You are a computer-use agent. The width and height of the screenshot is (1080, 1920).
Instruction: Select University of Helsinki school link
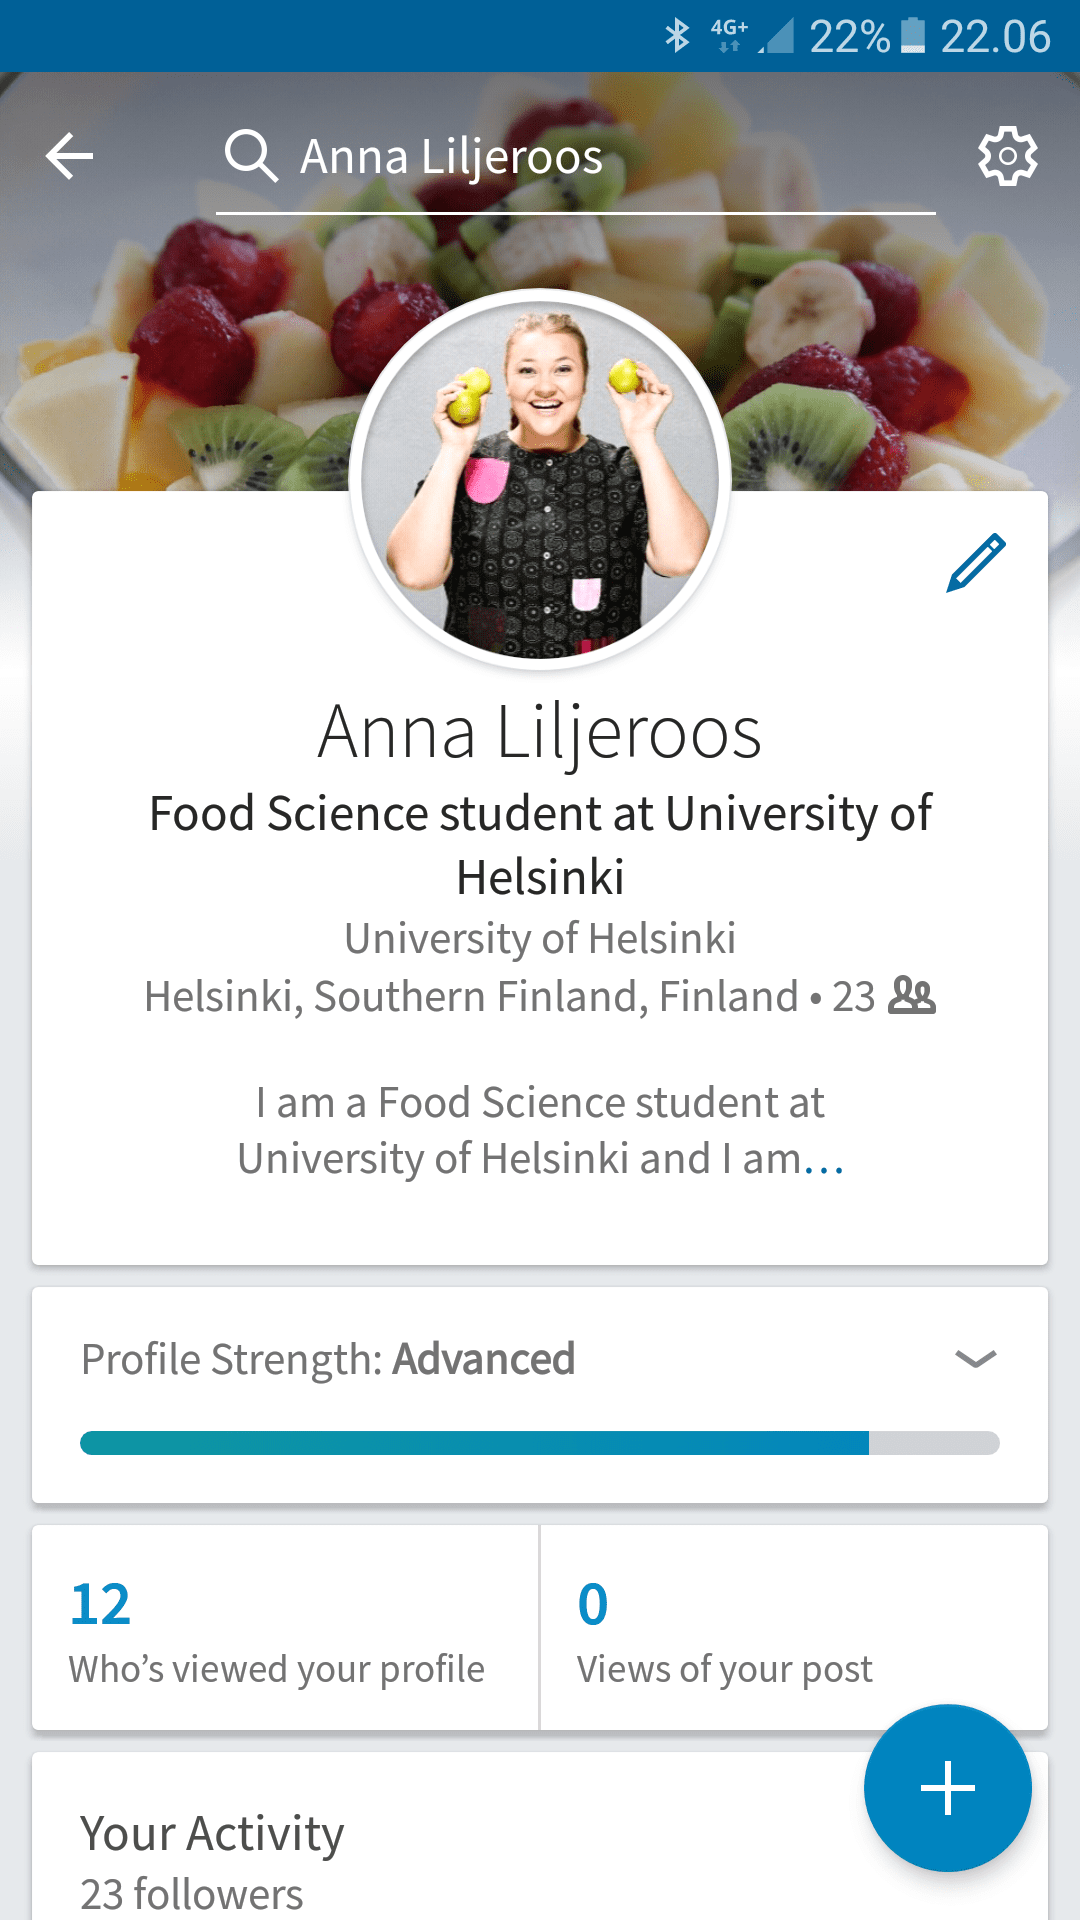(x=540, y=939)
